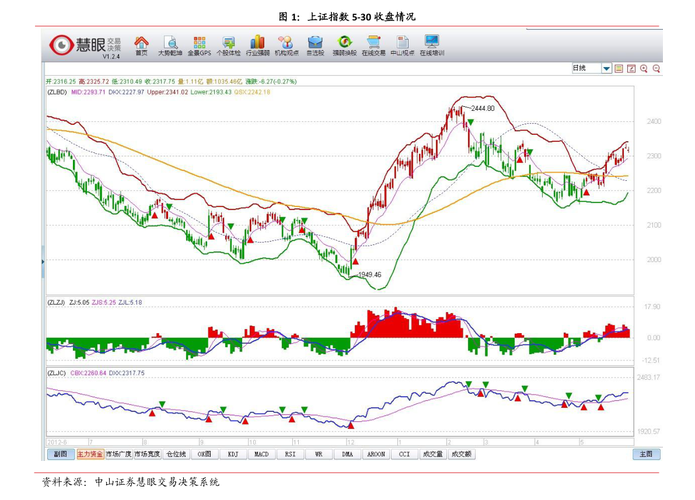Click the 成交量 volume tab
Screen dimensions: 695x500
click(433, 453)
